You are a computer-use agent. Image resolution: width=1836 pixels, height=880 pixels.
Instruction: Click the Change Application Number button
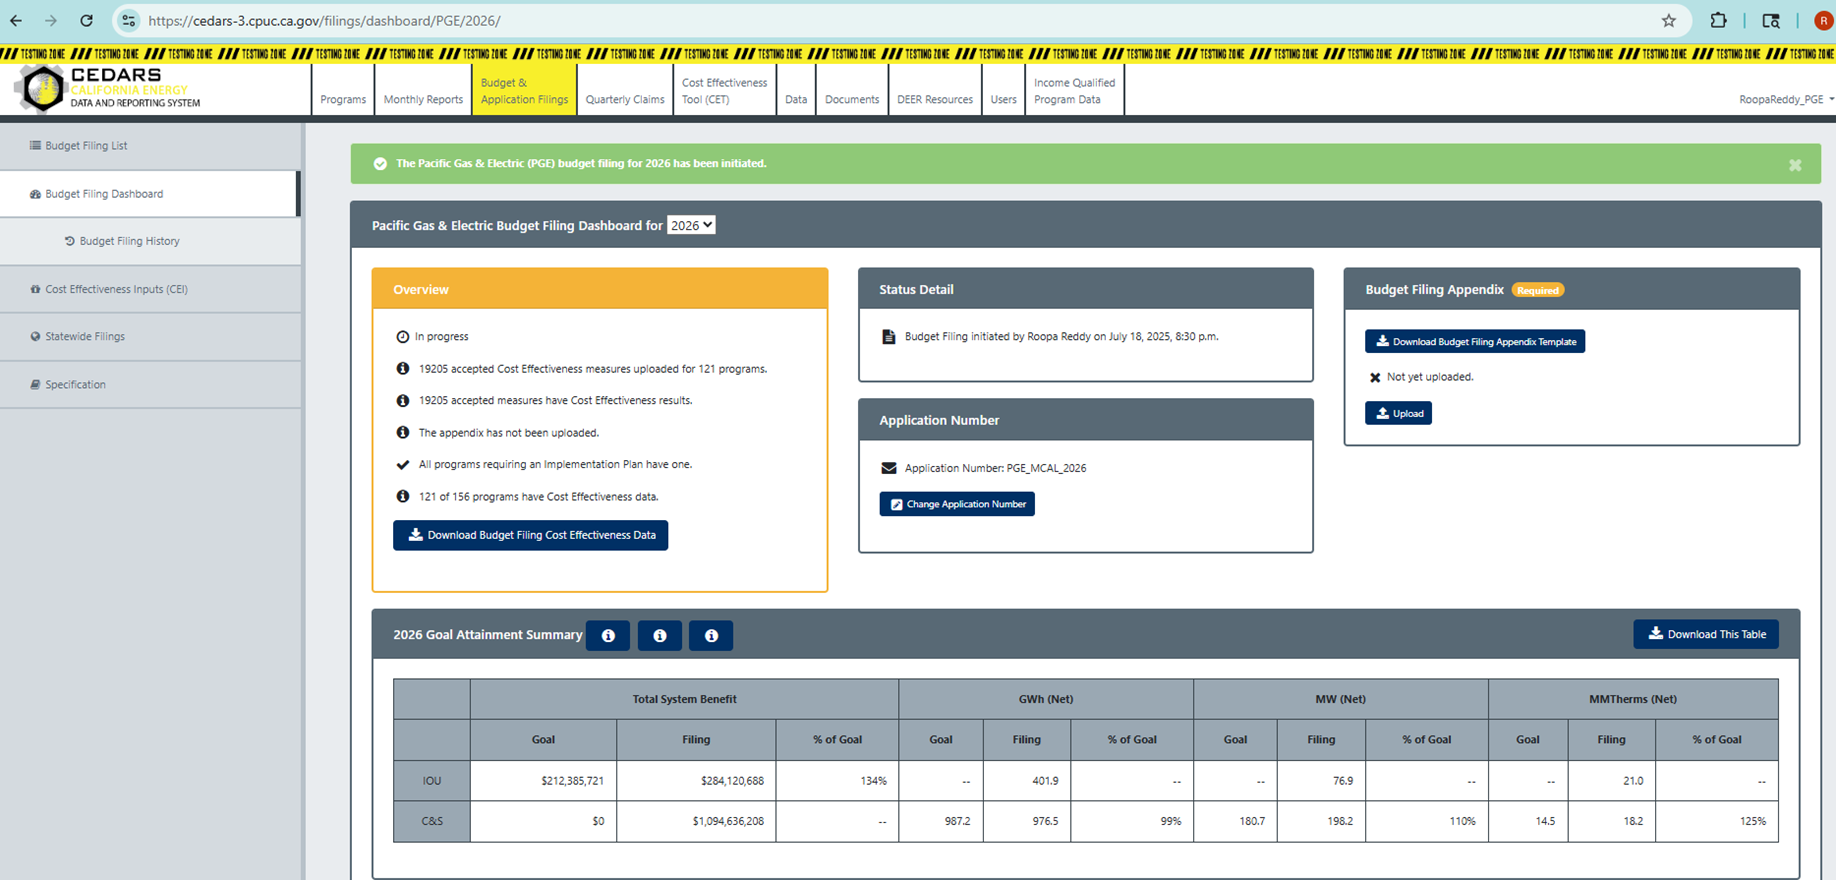(957, 504)
